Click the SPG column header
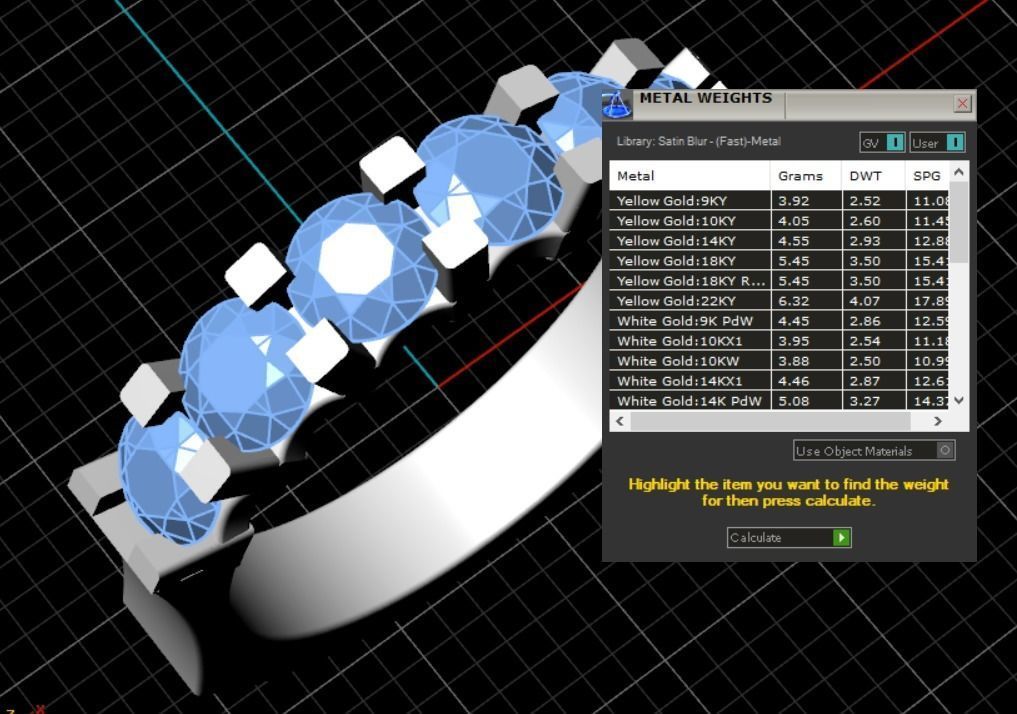The image size is (1017, 714). (x=927, y=176)
